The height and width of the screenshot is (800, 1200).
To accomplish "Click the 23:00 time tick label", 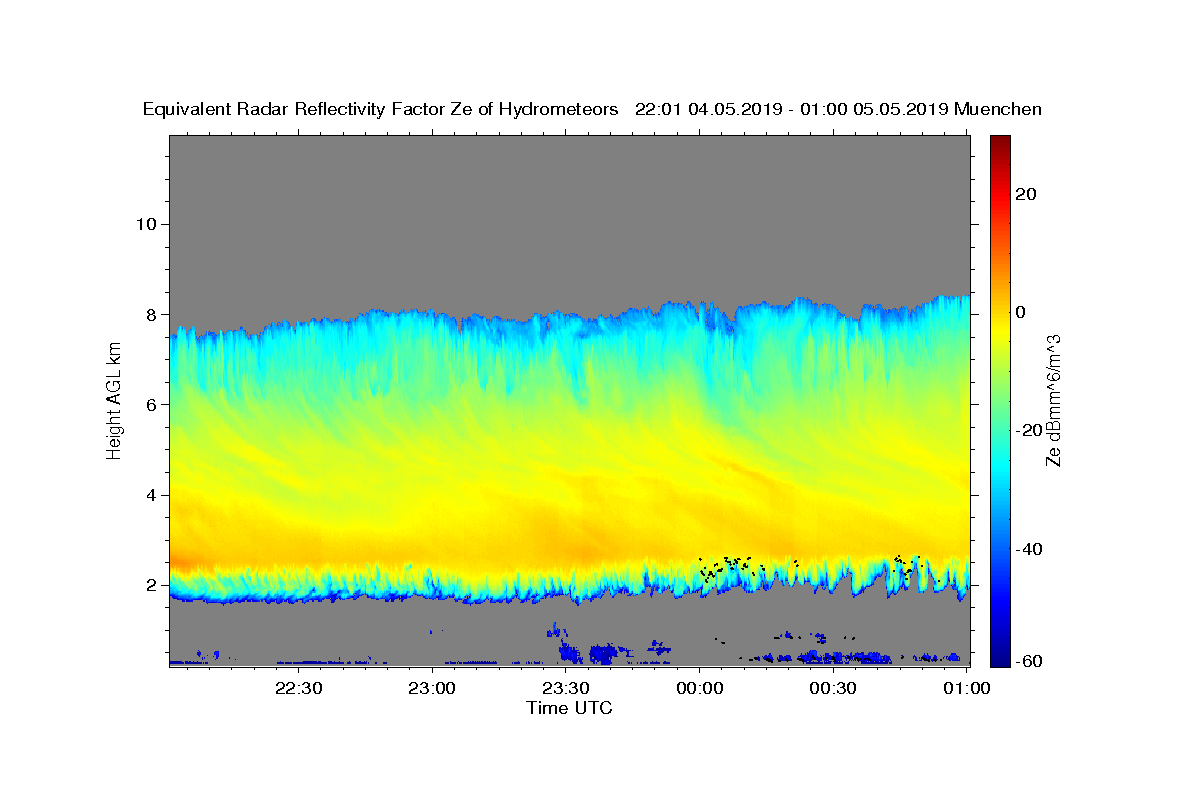I will tap(432, 688).
